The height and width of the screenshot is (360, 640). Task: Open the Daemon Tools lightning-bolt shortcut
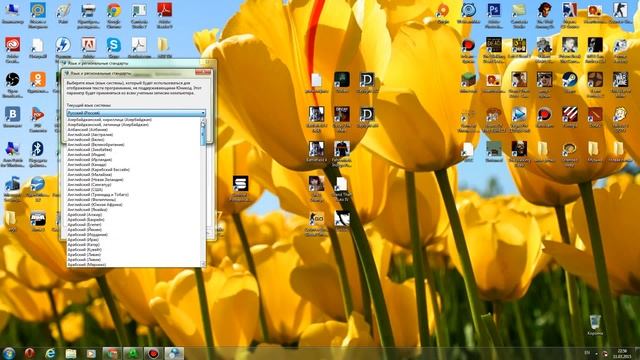(x=63, y=45)
